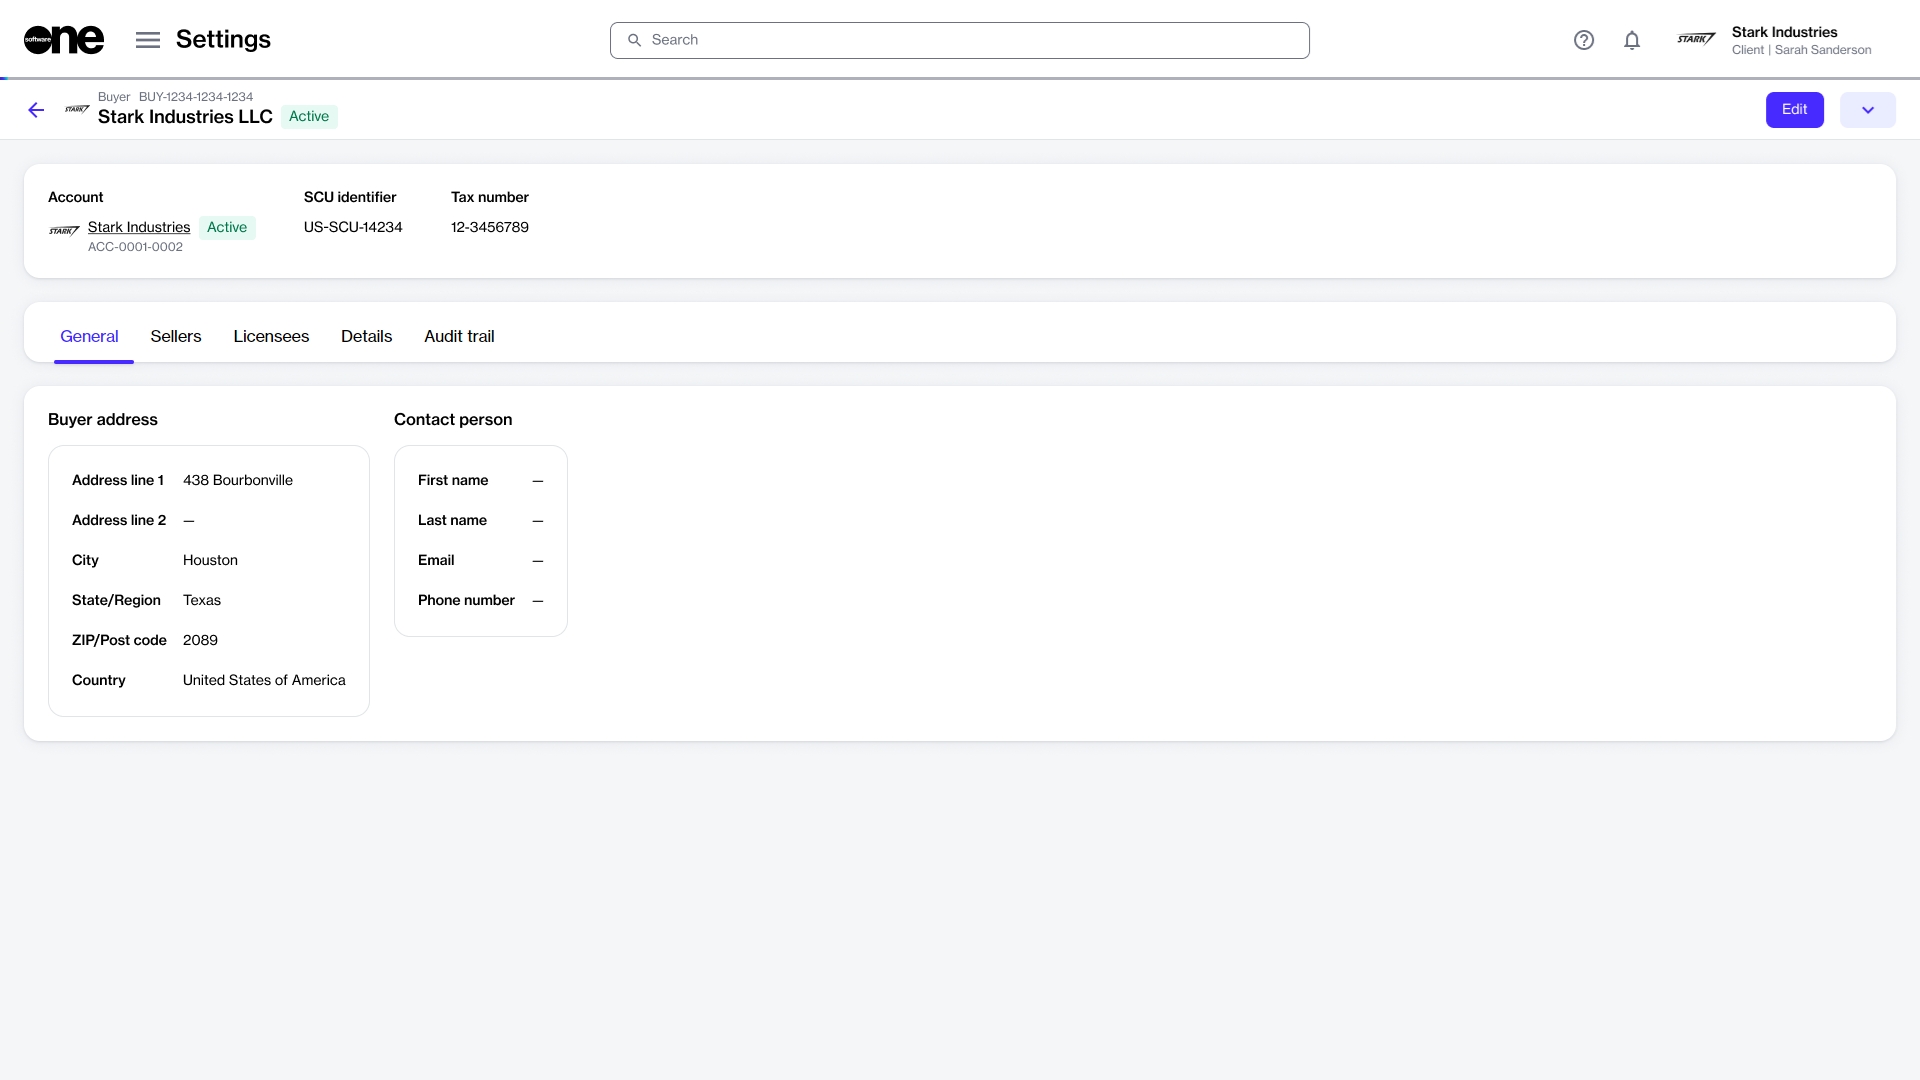This screenshot has height=1080, width=1920.
Task: Click the Stark logo in Account section
Action: pos(64,231)
